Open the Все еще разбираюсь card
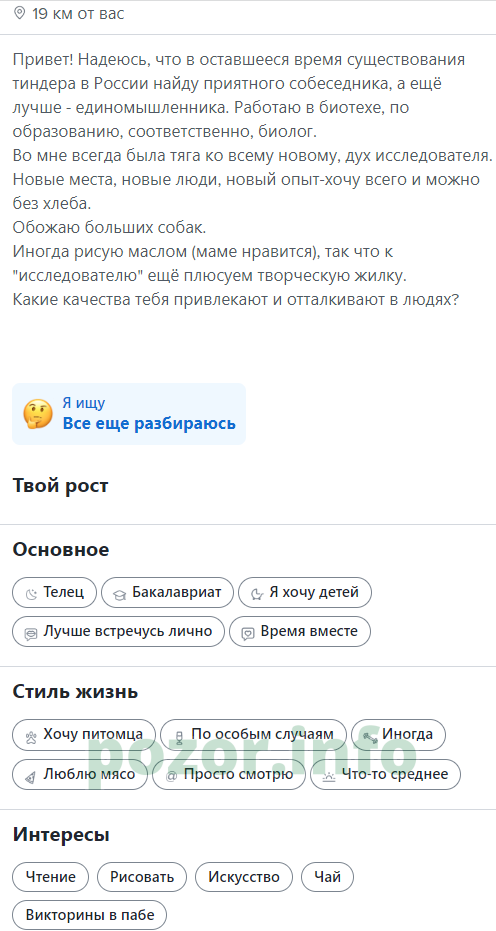496x931 pixels. pyautogui.click(x=129, y=414)
